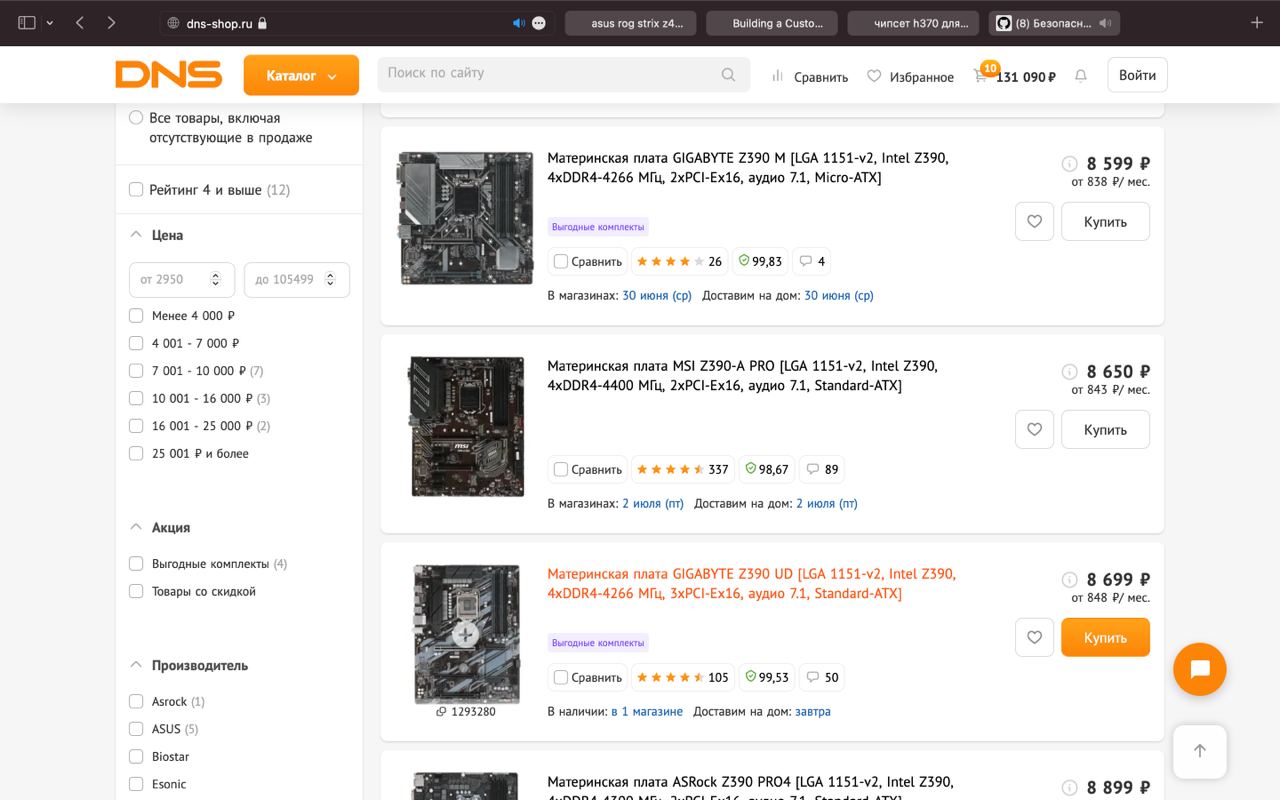Open the GIGABYTE Z390 UD product title
This screenshot has height=800, width=1280.
(x=751, y=584)
